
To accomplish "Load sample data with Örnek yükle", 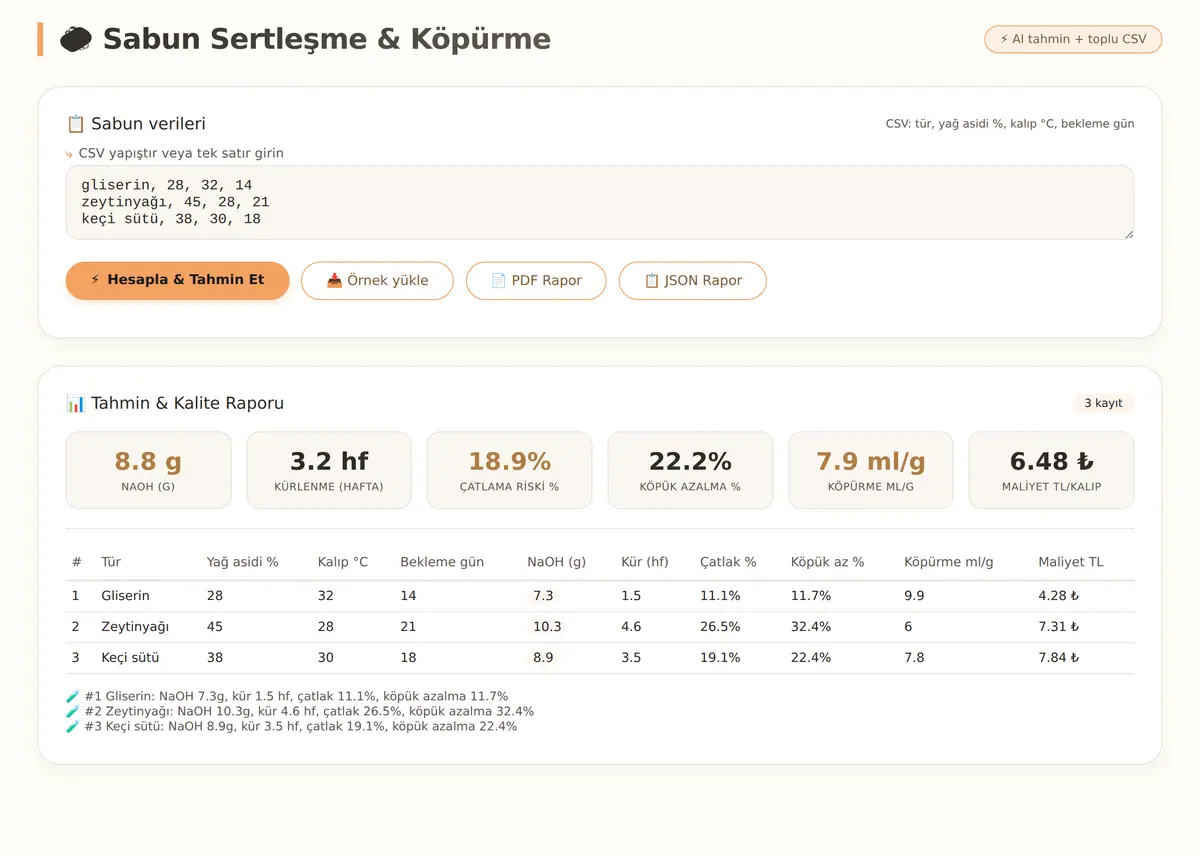I will (377, 280).
